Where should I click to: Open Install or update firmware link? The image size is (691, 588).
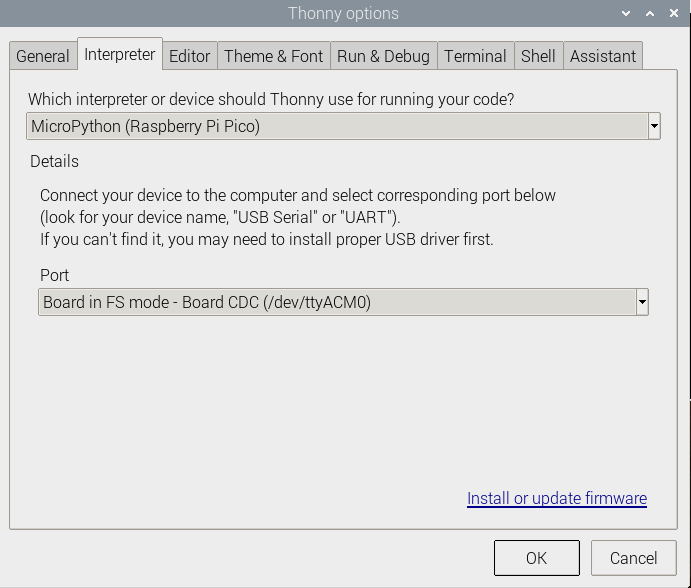[557, 499]
